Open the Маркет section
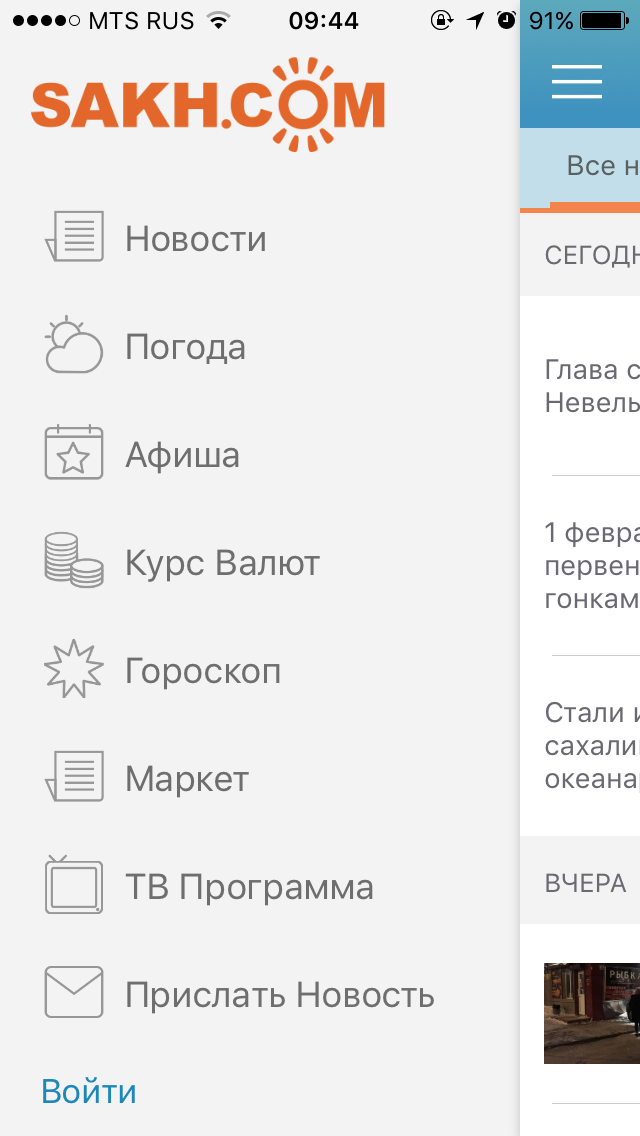This screenshot has height=1136, width=640. click(187, 779)
